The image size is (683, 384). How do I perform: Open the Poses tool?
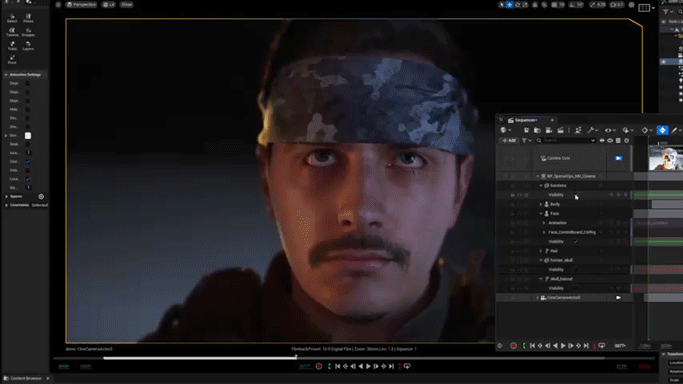tap(28, 18)
